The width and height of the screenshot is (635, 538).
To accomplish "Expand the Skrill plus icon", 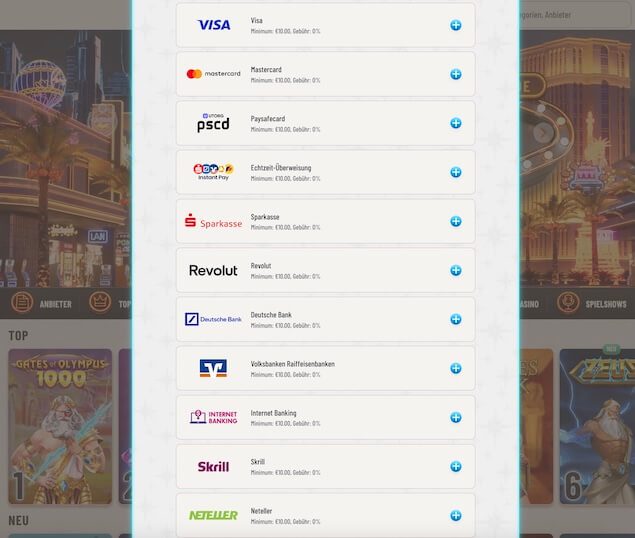I will 456,466.
